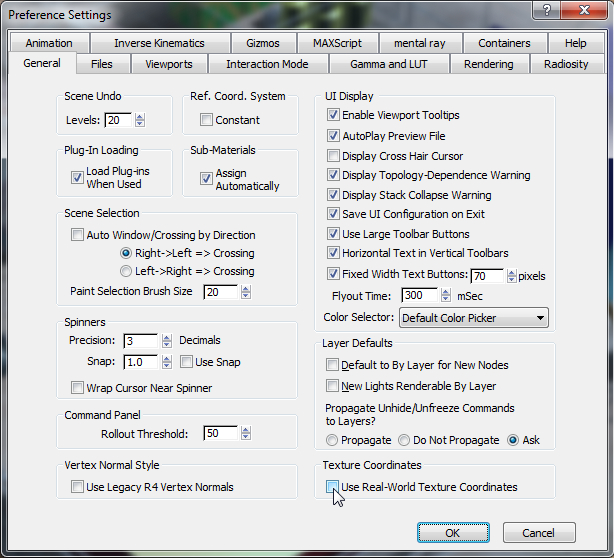Image resolution: width=614 pixels, height=558 pixels.
Task: Switch to Inverse Kinematics tab
Action: (x=159, y=43)
